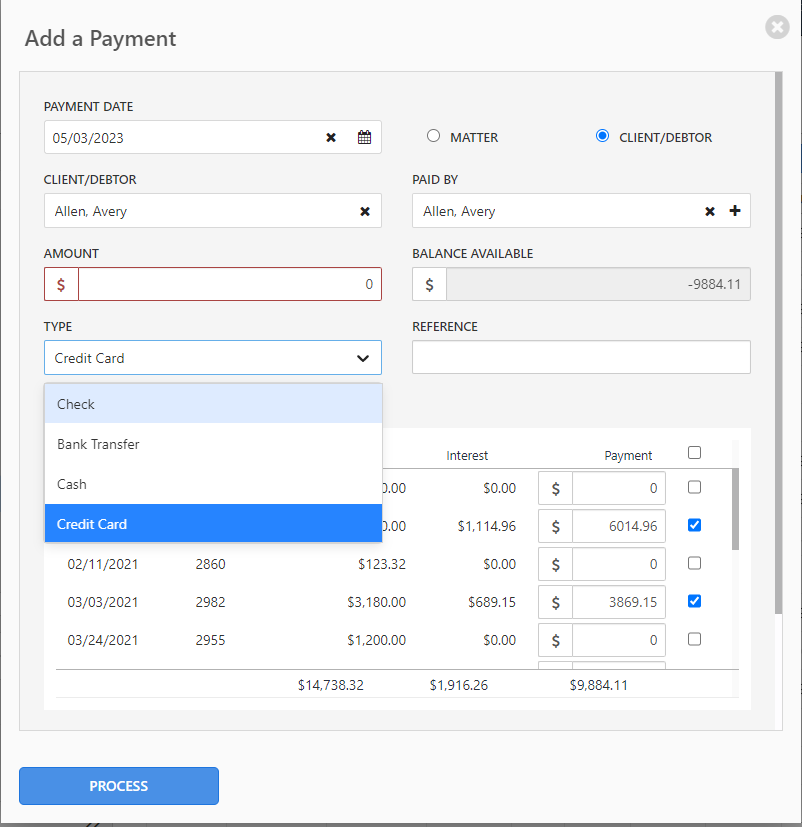The width and height of the screenshot is (802, 827).
Task: Enable the checkbox for invoice 2860
Action: click(x=694, y=563)
